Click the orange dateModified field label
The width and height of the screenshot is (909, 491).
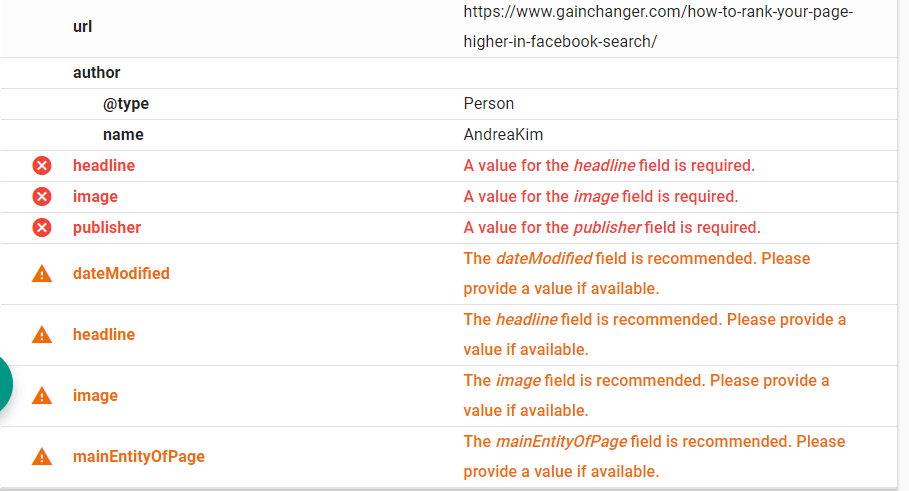point(121,274)
